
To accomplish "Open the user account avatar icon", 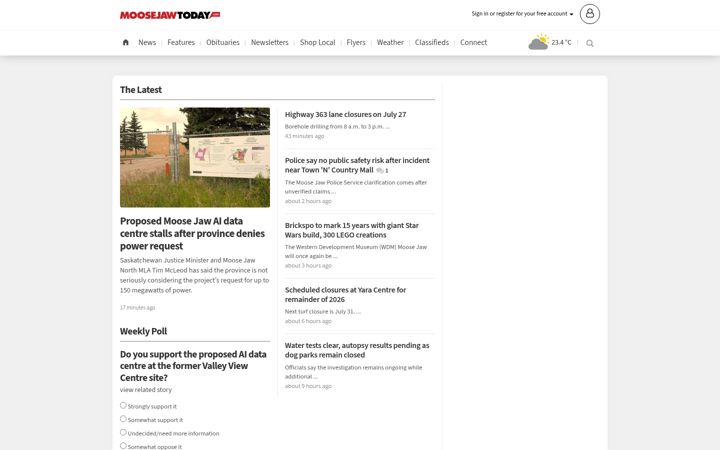I will pyautogui.click(x=590, y=14).
